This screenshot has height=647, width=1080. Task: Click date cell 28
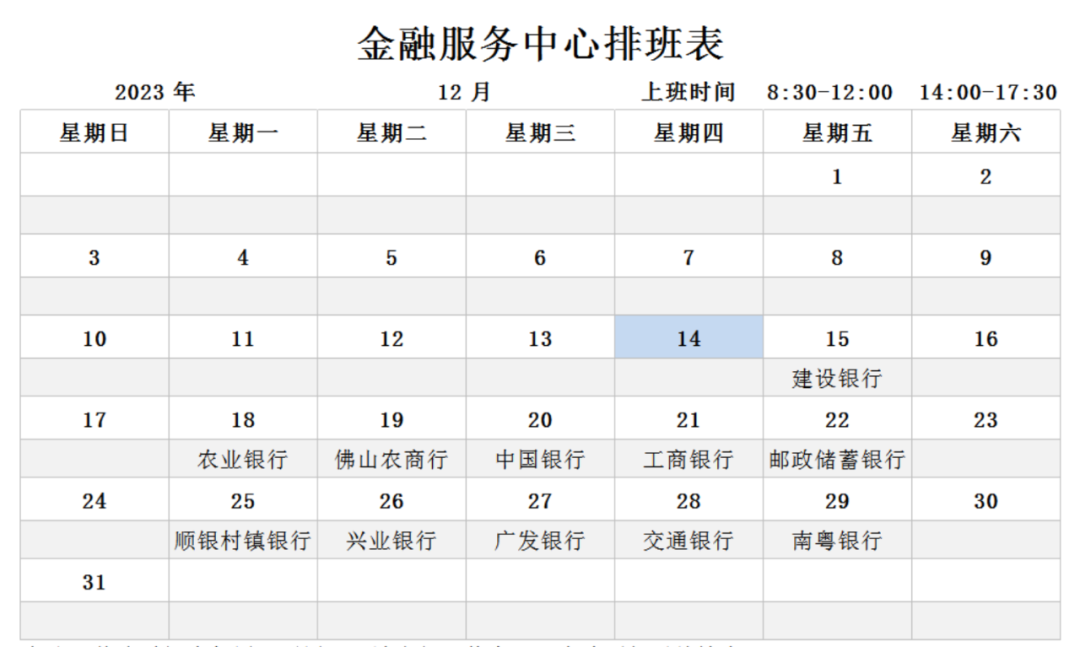[x=689, y=500]
